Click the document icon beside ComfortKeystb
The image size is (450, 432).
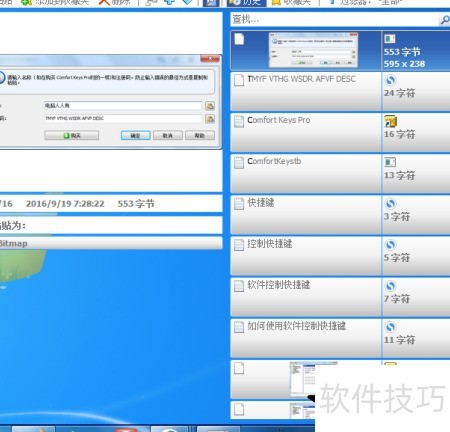pos(239,163)
